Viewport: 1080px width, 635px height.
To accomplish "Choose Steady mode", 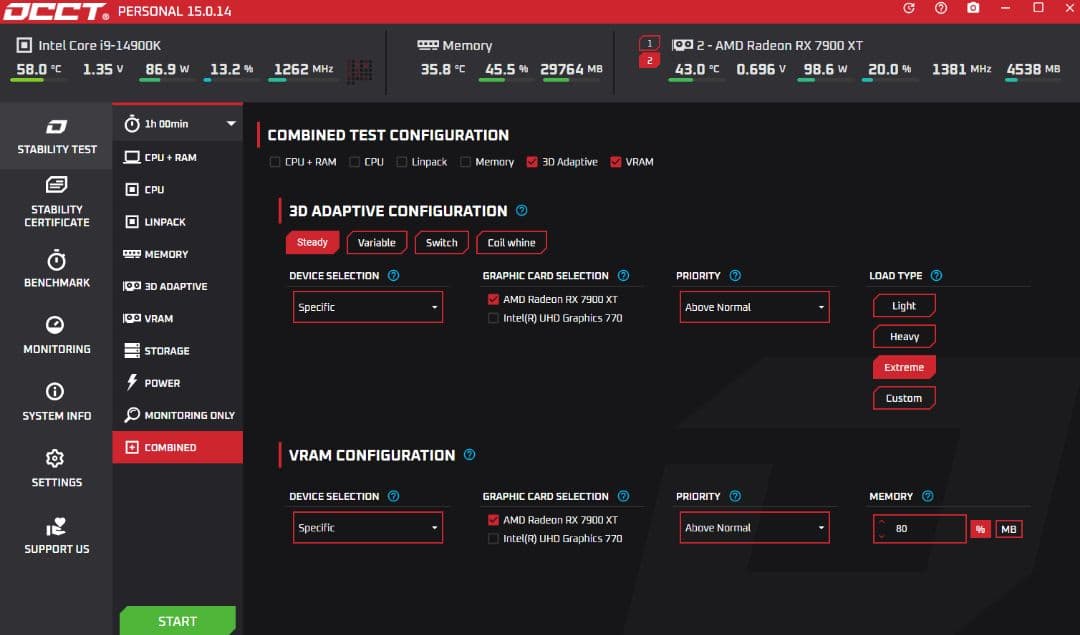I will [x=312, y=242].
